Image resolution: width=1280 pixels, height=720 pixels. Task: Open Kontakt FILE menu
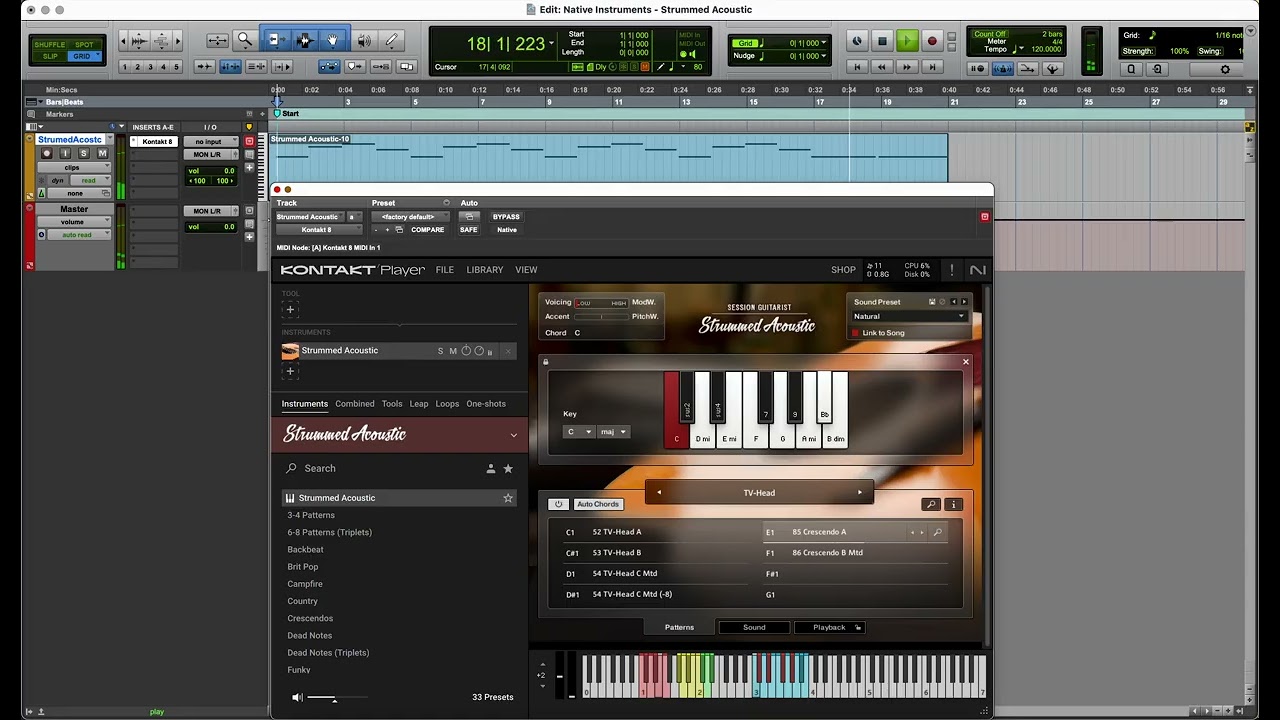pos(445,270)
